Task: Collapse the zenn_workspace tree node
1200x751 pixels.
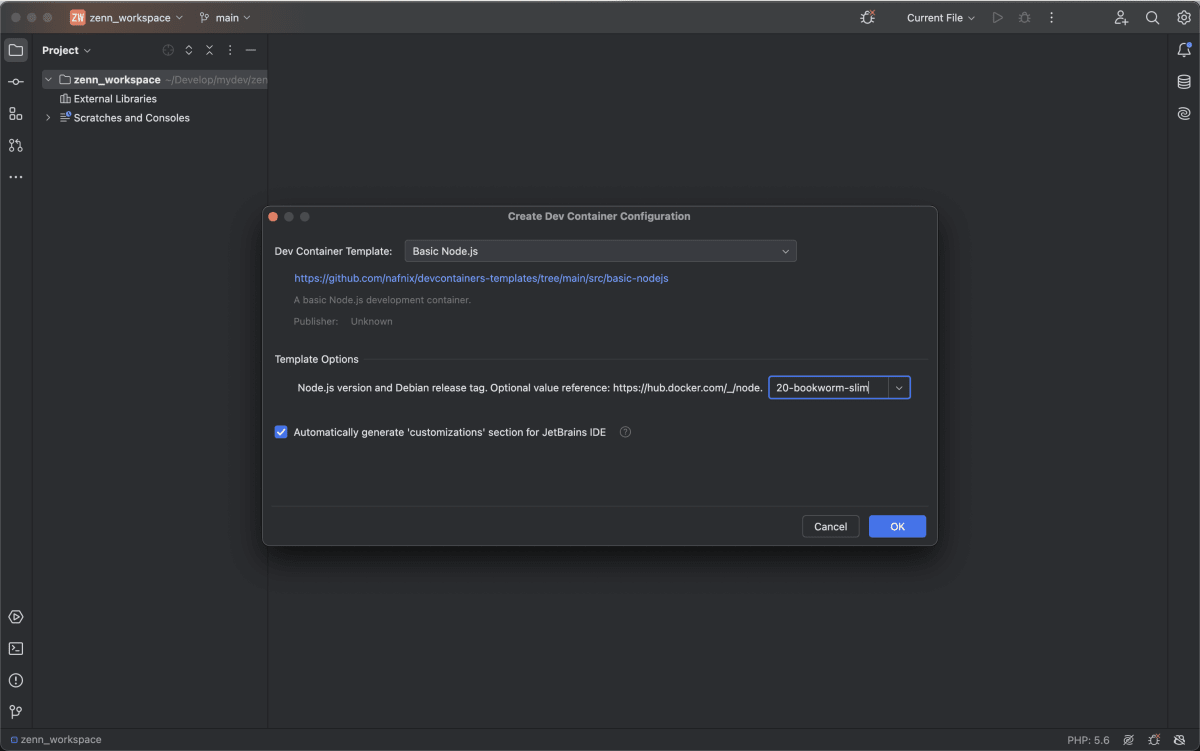Action: [x=48, y=79]
